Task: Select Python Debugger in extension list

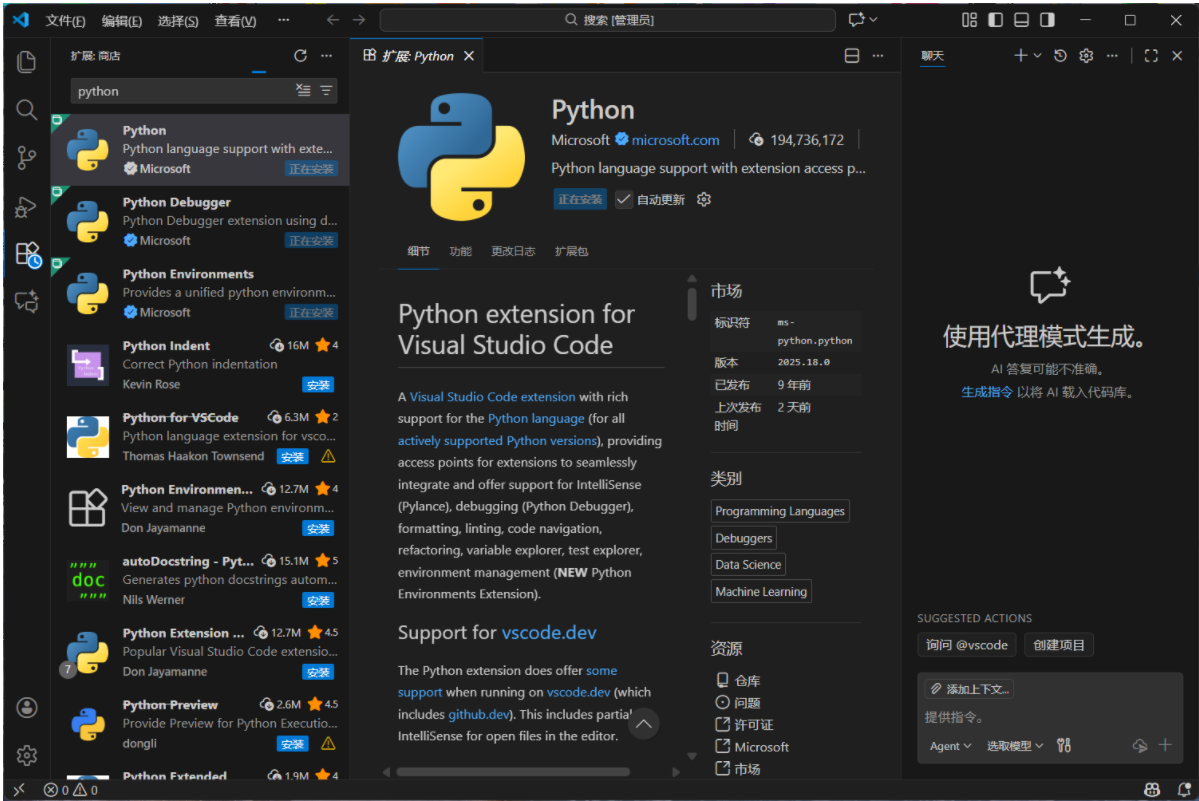Action: (200, 222)
